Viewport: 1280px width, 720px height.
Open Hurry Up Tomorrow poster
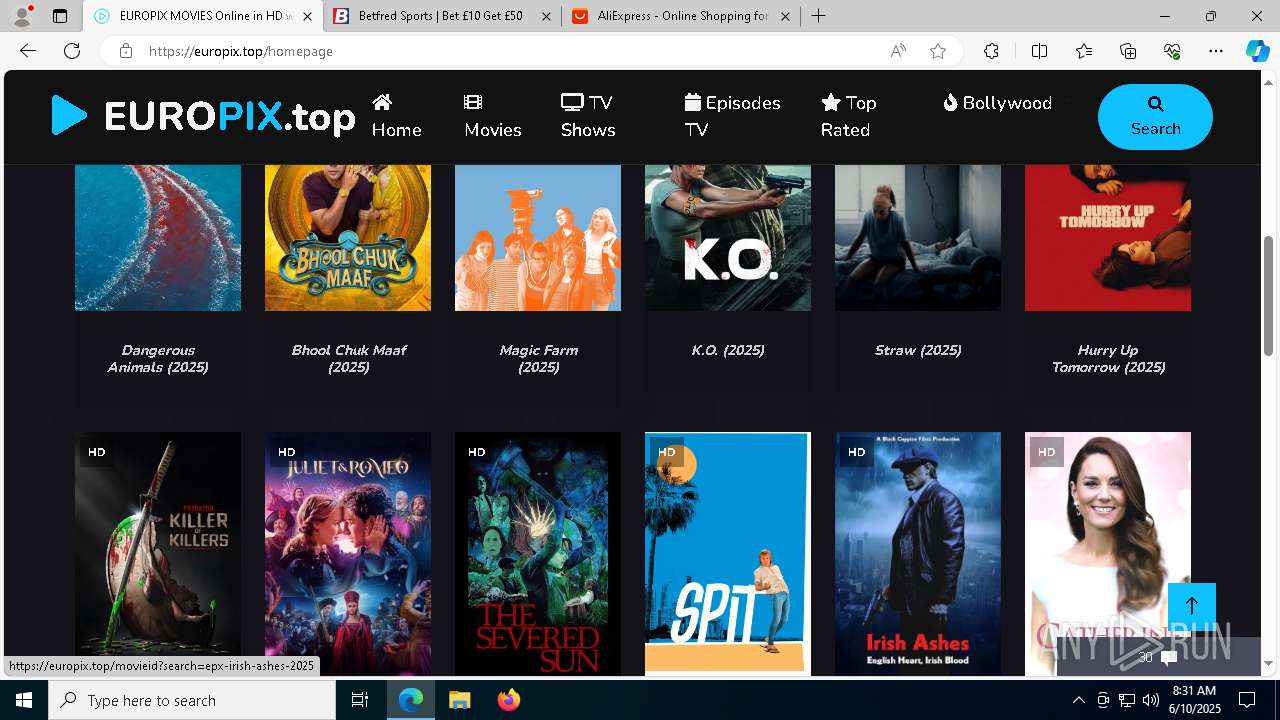(1108, 238)
